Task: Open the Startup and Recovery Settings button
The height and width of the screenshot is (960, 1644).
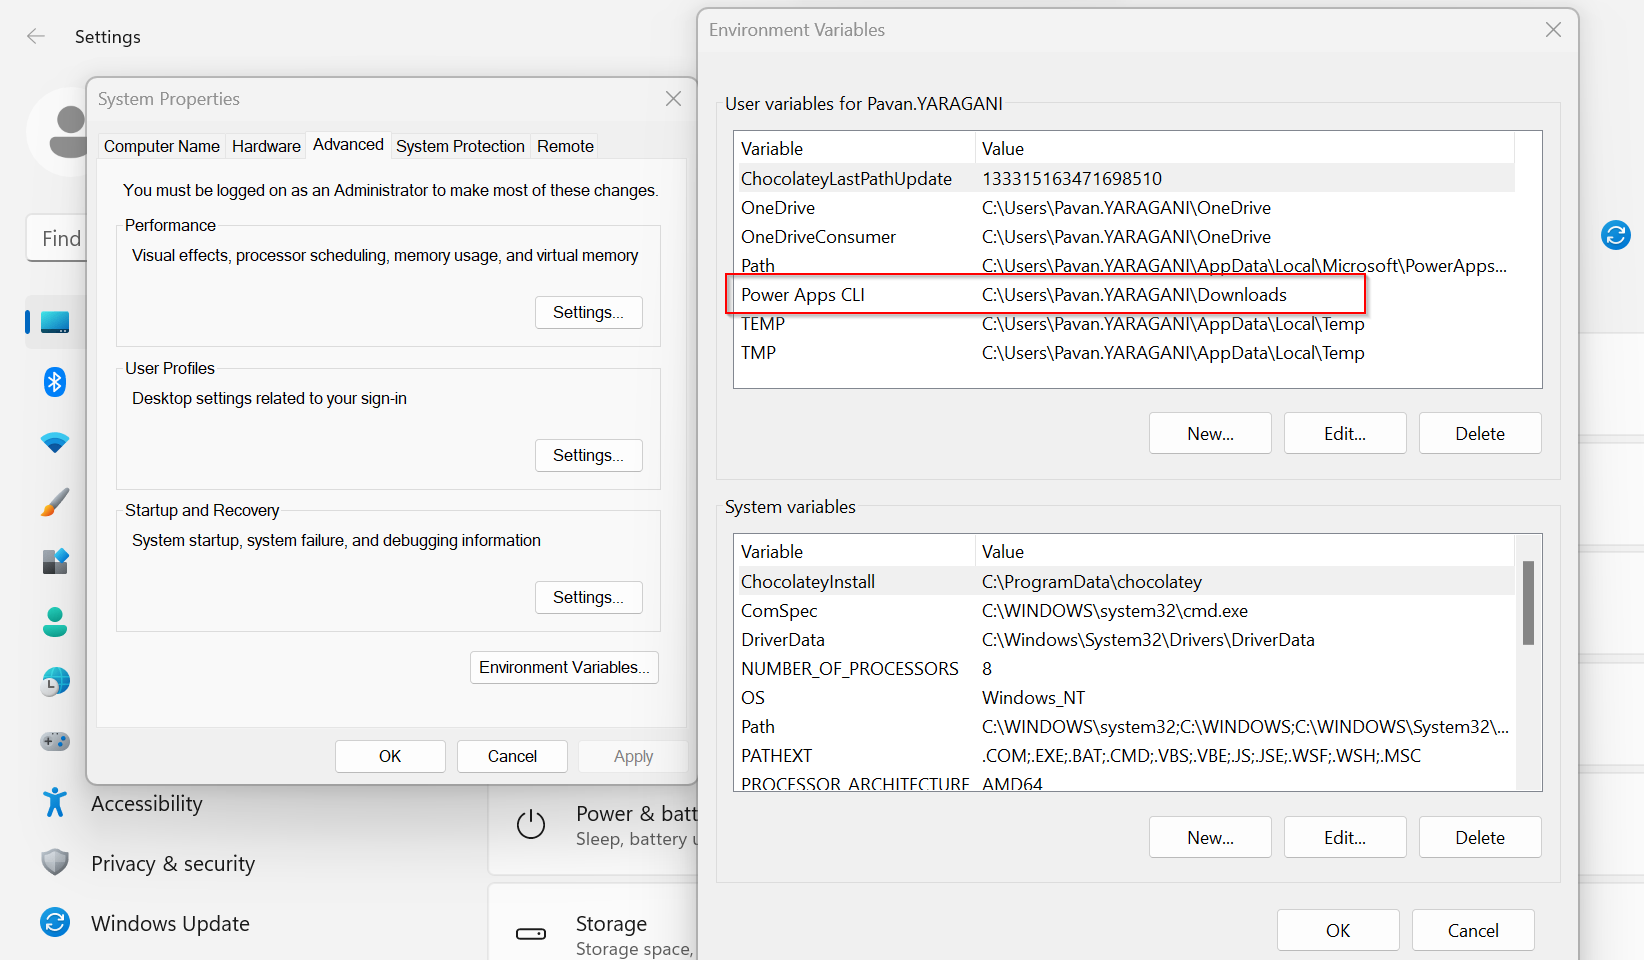Action: coord(589,597)
